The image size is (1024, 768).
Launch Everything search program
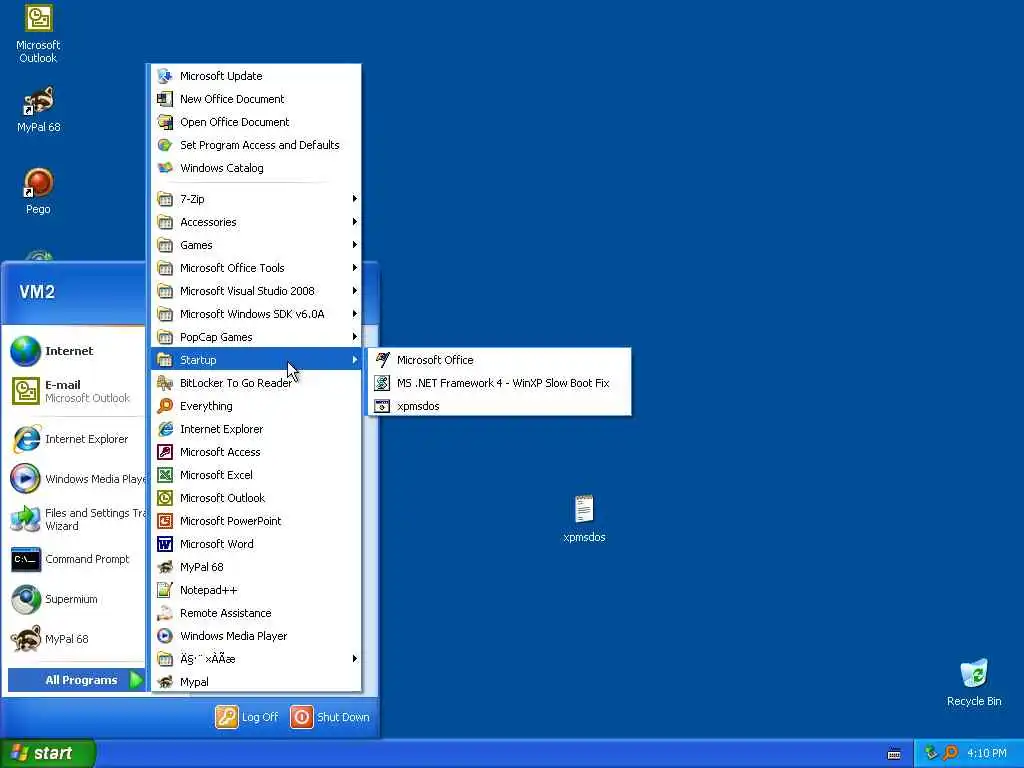click(x=256, y=406)
